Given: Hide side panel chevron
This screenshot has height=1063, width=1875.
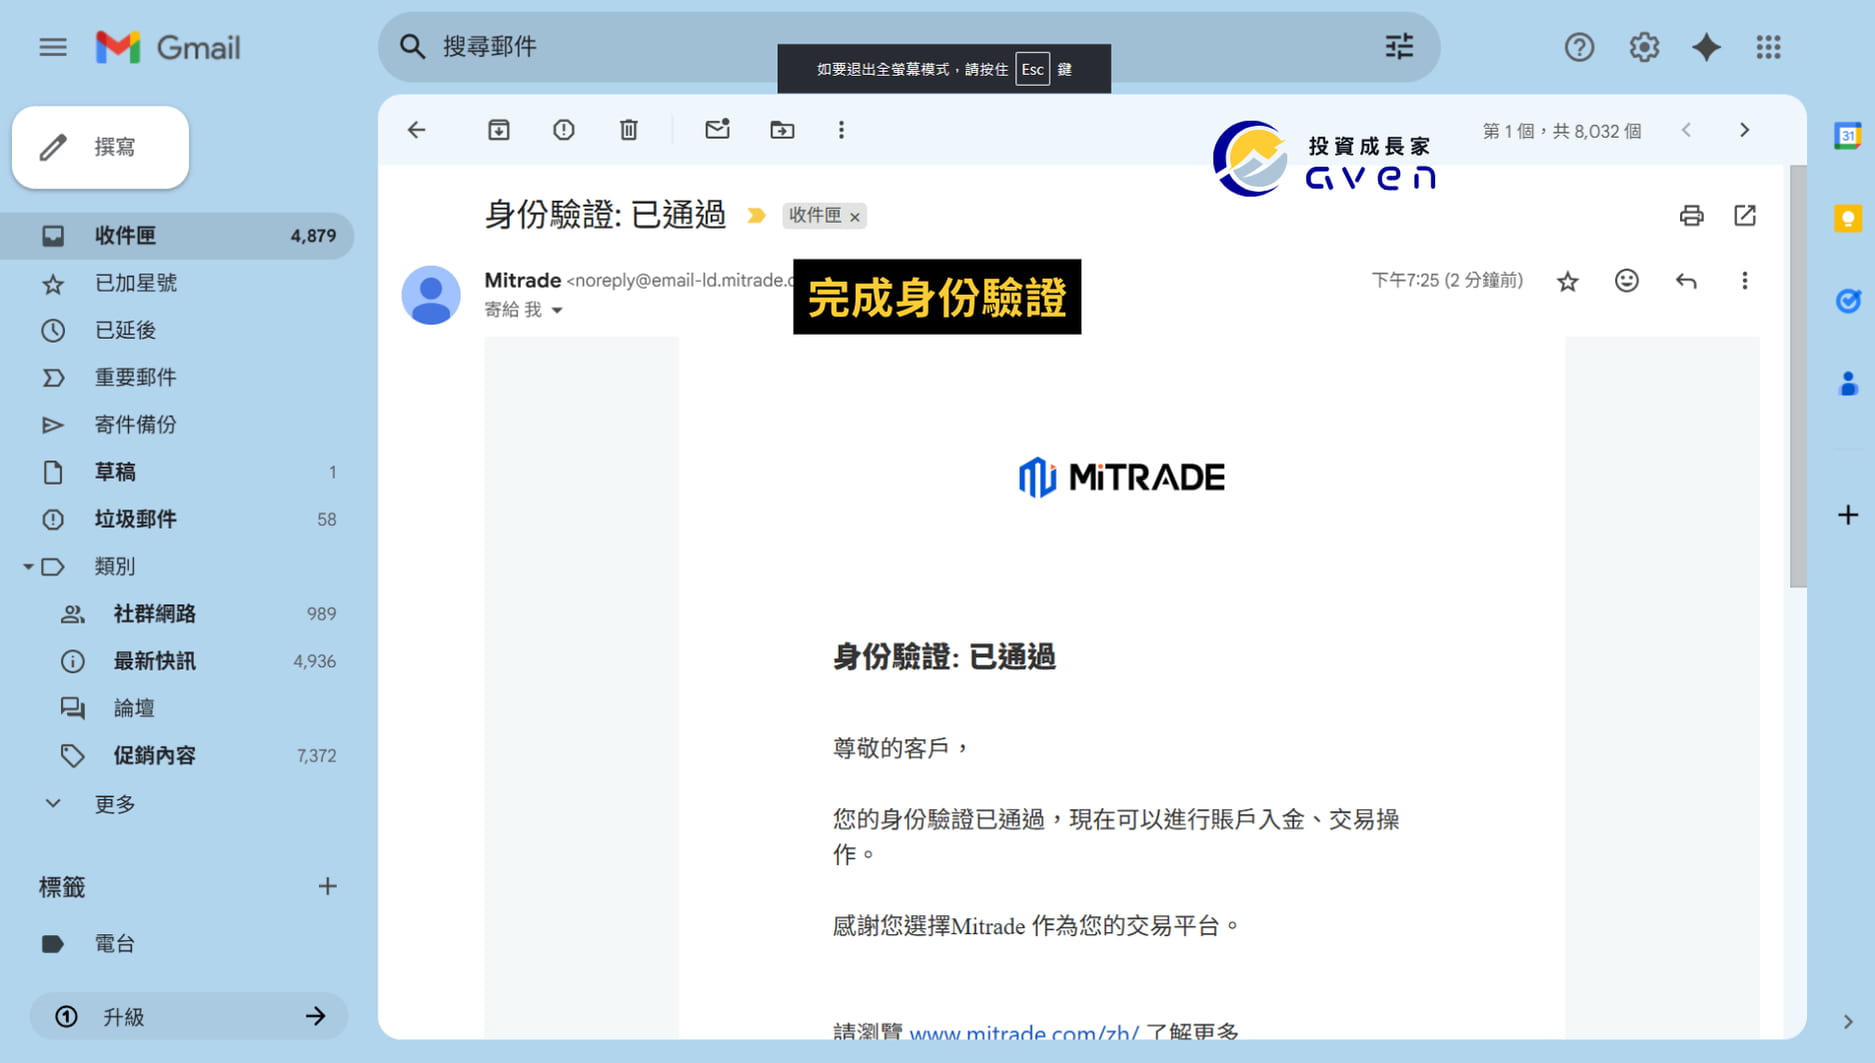Looking at the screenshot, I should 1848,1022.
